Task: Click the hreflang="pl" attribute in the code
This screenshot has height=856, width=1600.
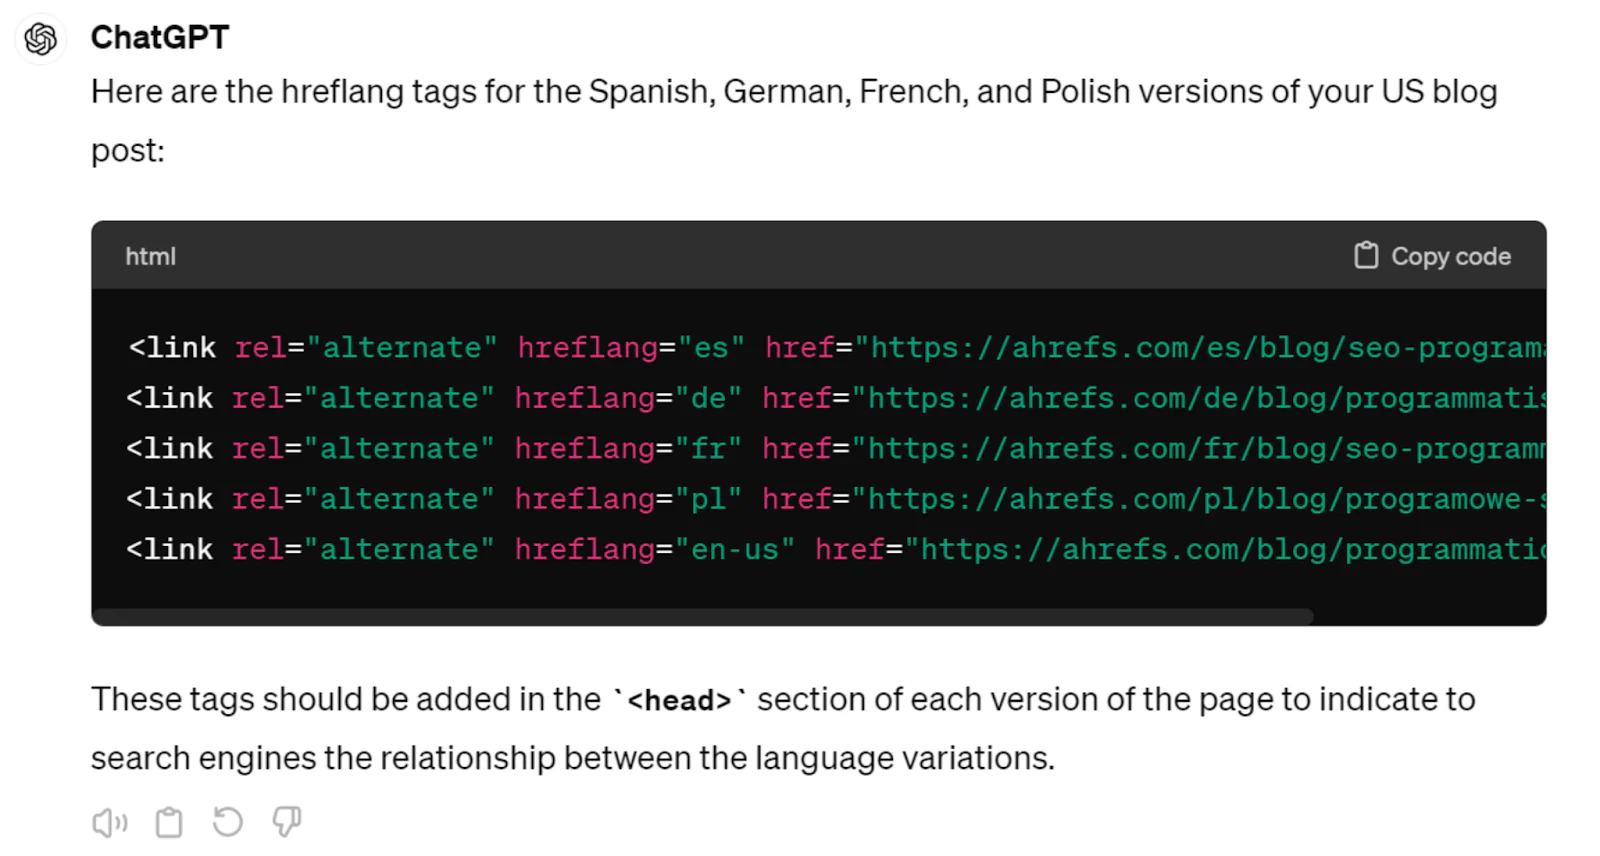Action: coord(627,499)
